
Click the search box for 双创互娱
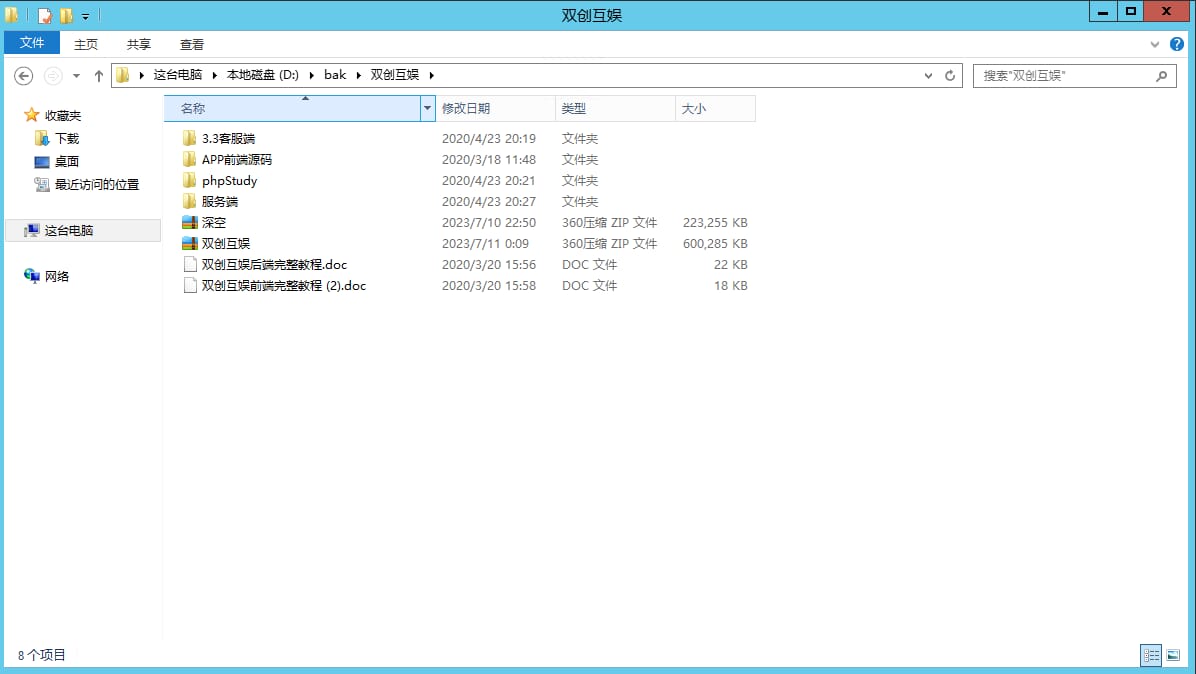(1064, 76)
